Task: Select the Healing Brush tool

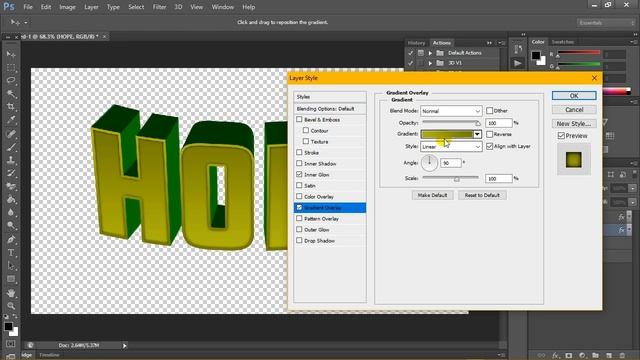Action: click(x=11, y=133)
